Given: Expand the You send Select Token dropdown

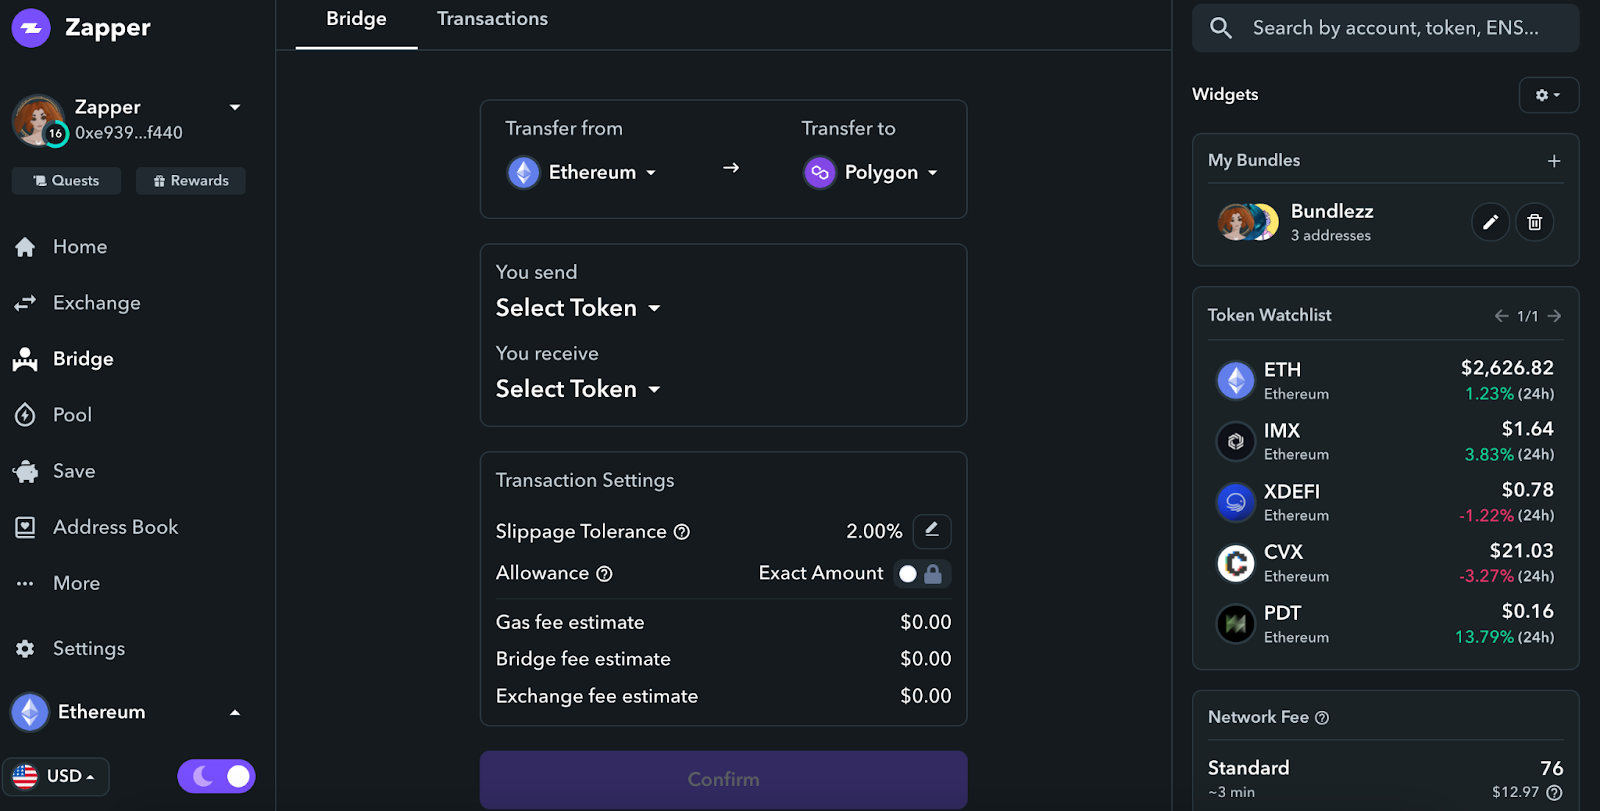Looking at the screenshot, I should coord(578,308).
